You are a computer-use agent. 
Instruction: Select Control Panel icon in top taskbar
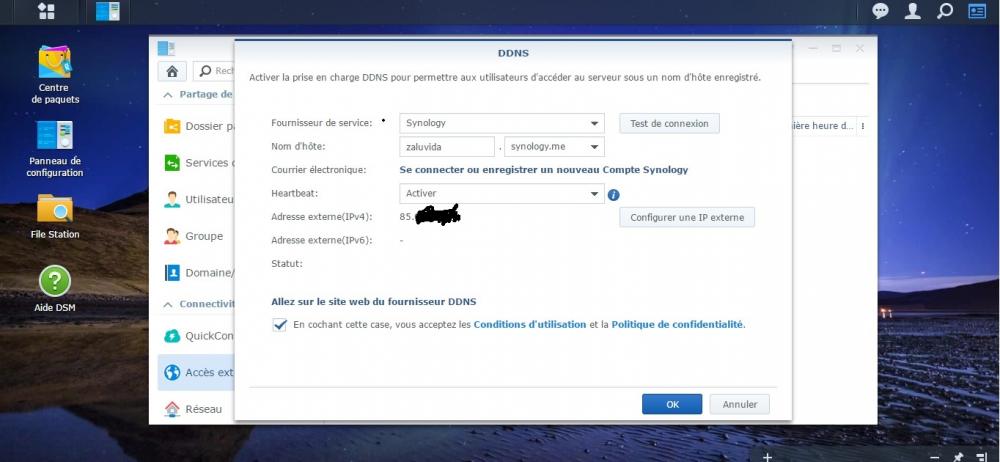108,11
